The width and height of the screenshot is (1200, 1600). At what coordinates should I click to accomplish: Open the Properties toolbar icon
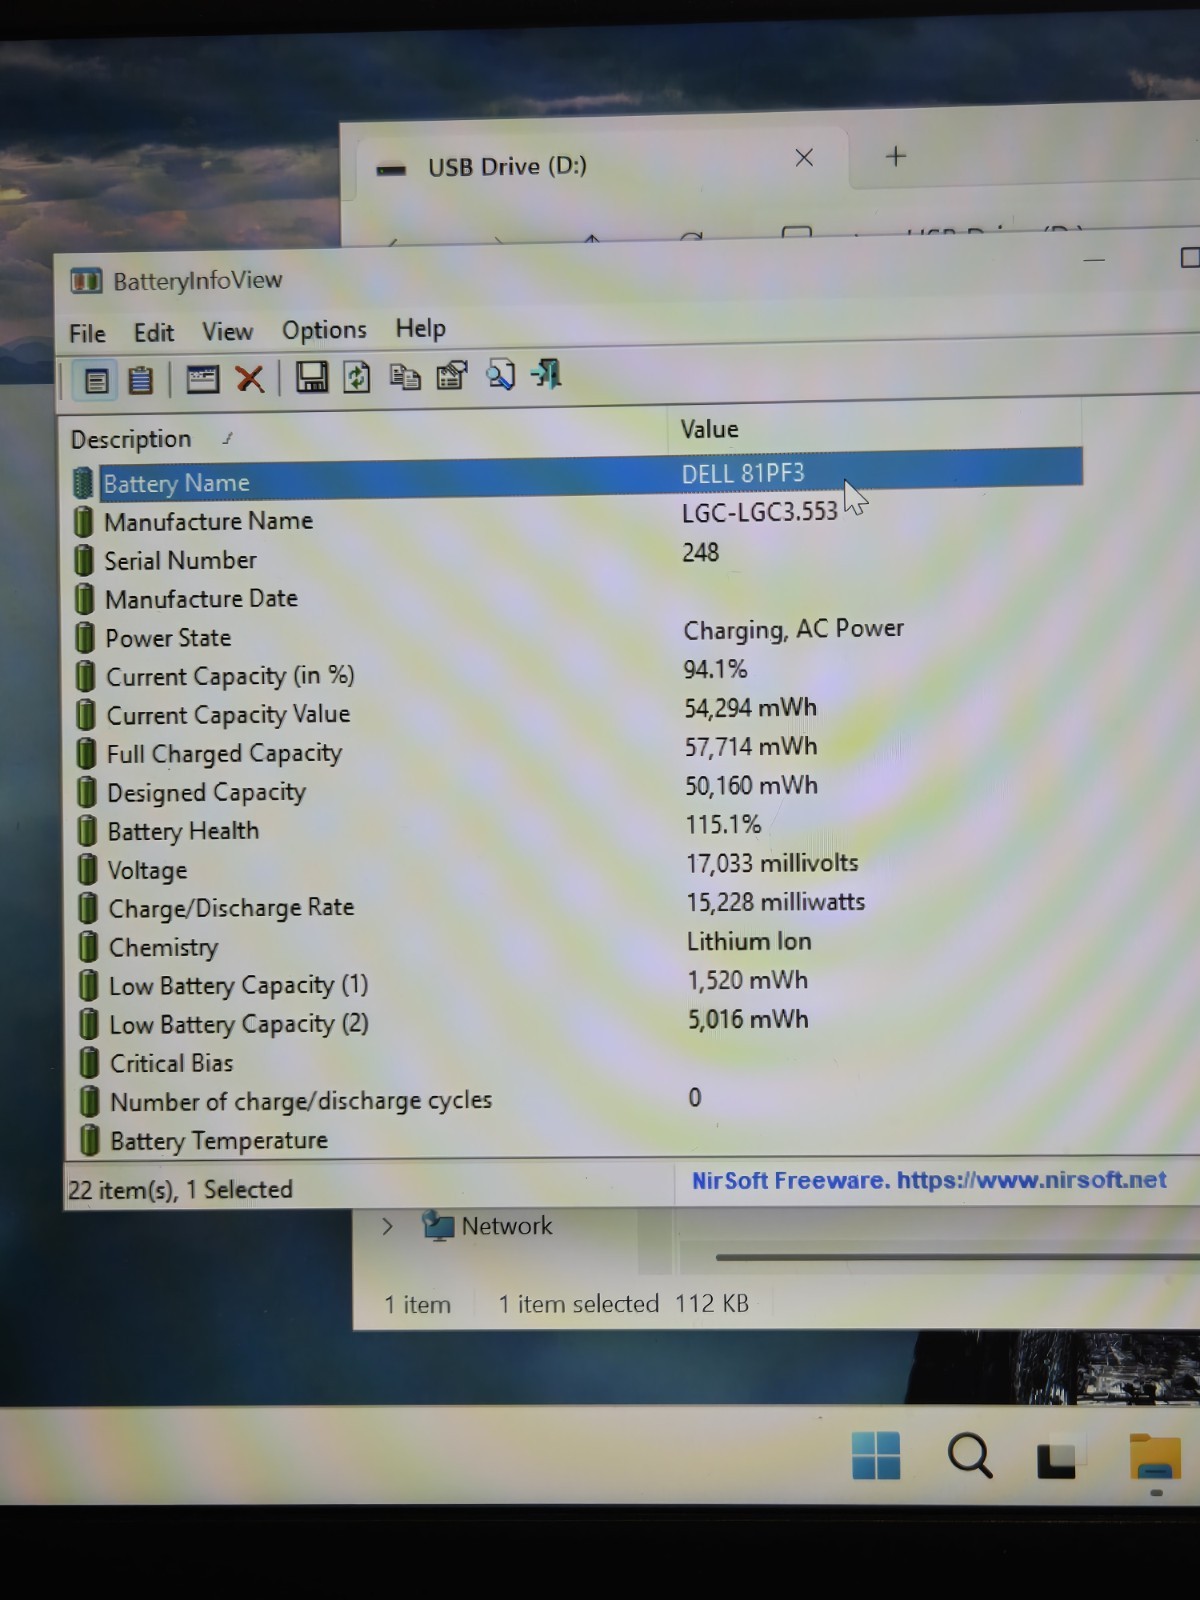pyautogui.click(x=452, y=375)
